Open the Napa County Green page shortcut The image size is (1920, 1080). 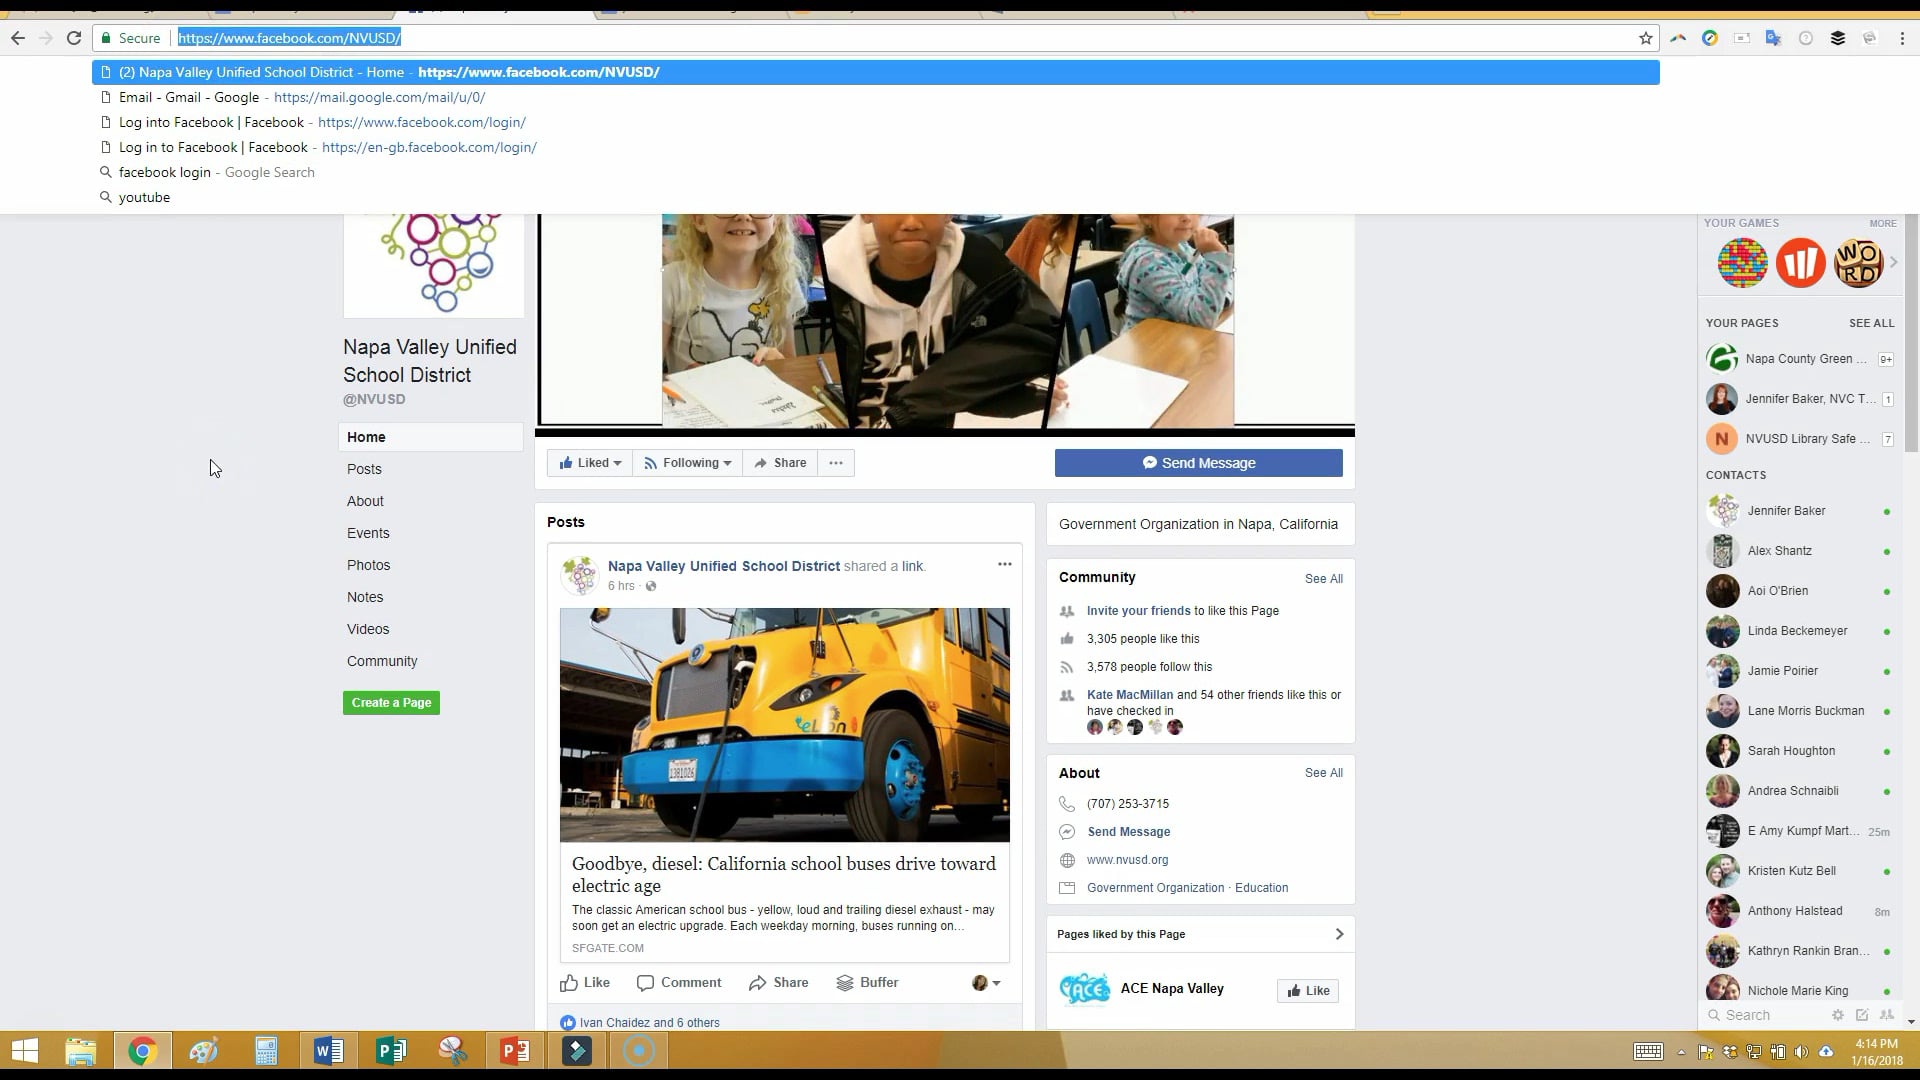click(1800, 359)
